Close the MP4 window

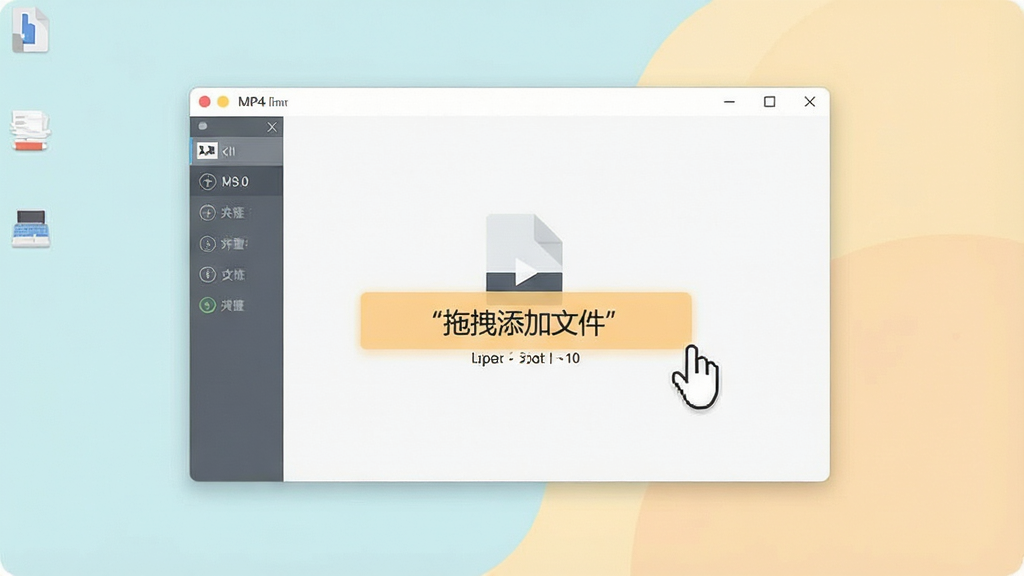coord(810,102)
